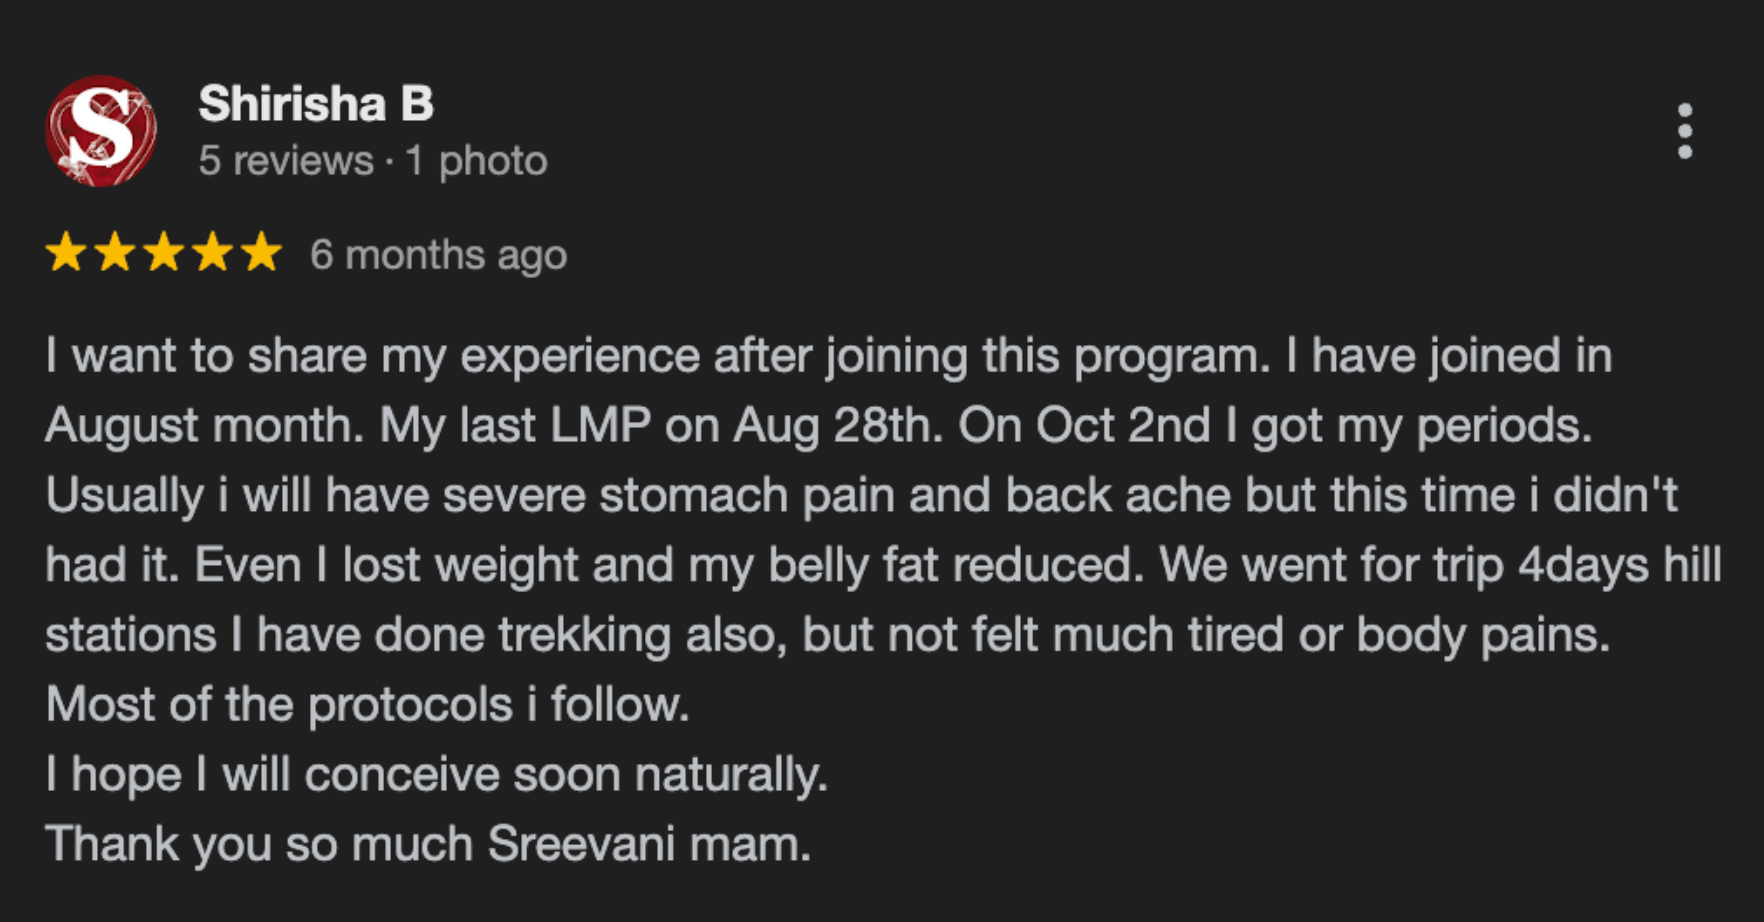Click the "5 reviews" count
Image resolution: width=1764 pixels, height=922 pixels.
pyautogui.click(x=285, y=161)
